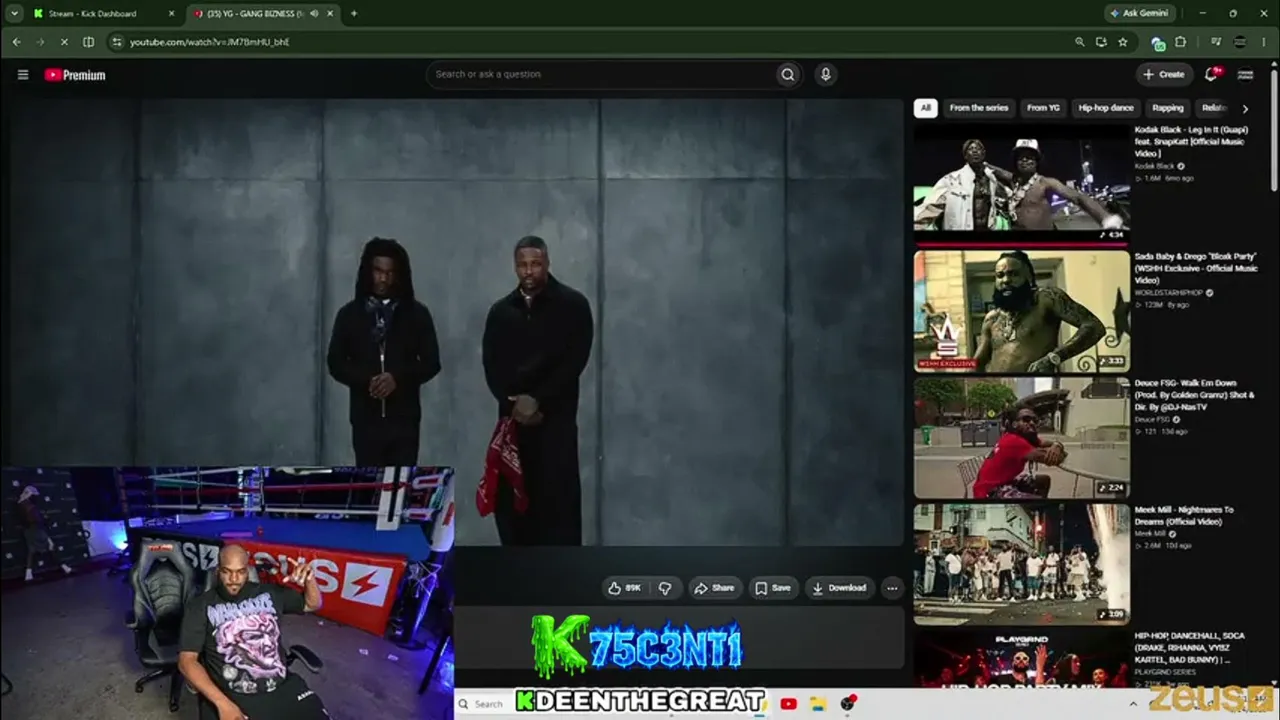The width and height of the screenshot is (1280, 720).
Task: Open the Deuce FSG Walk Em Down thumbnail
Action: (1021, 437)
